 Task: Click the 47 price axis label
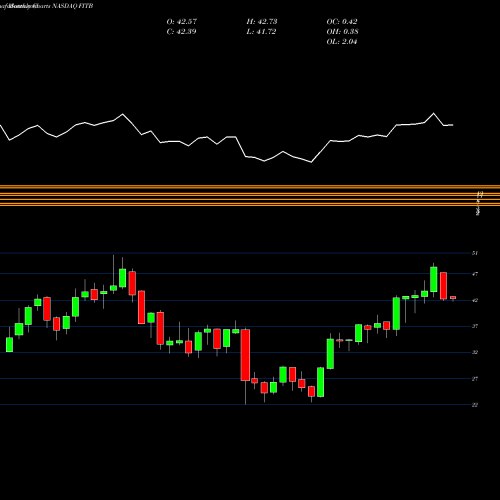click(x=475, y=274)
